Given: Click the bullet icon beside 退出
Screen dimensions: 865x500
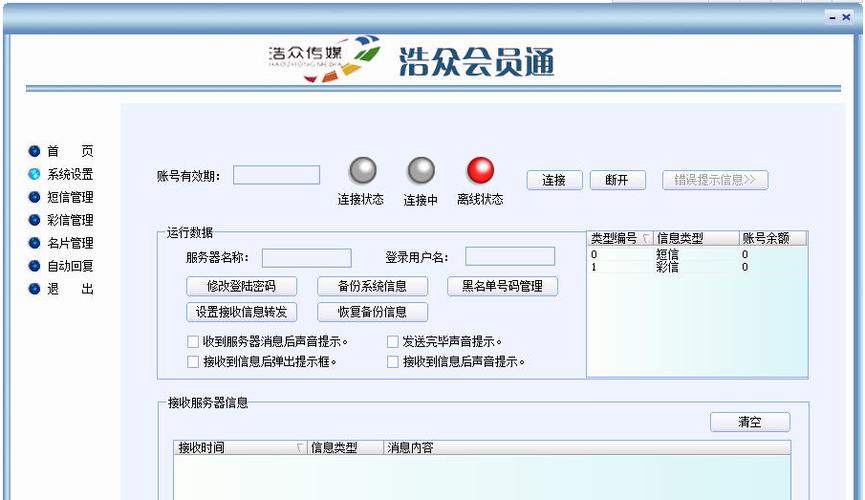Looking at the screenshot, I should click(x=34, y=289).
